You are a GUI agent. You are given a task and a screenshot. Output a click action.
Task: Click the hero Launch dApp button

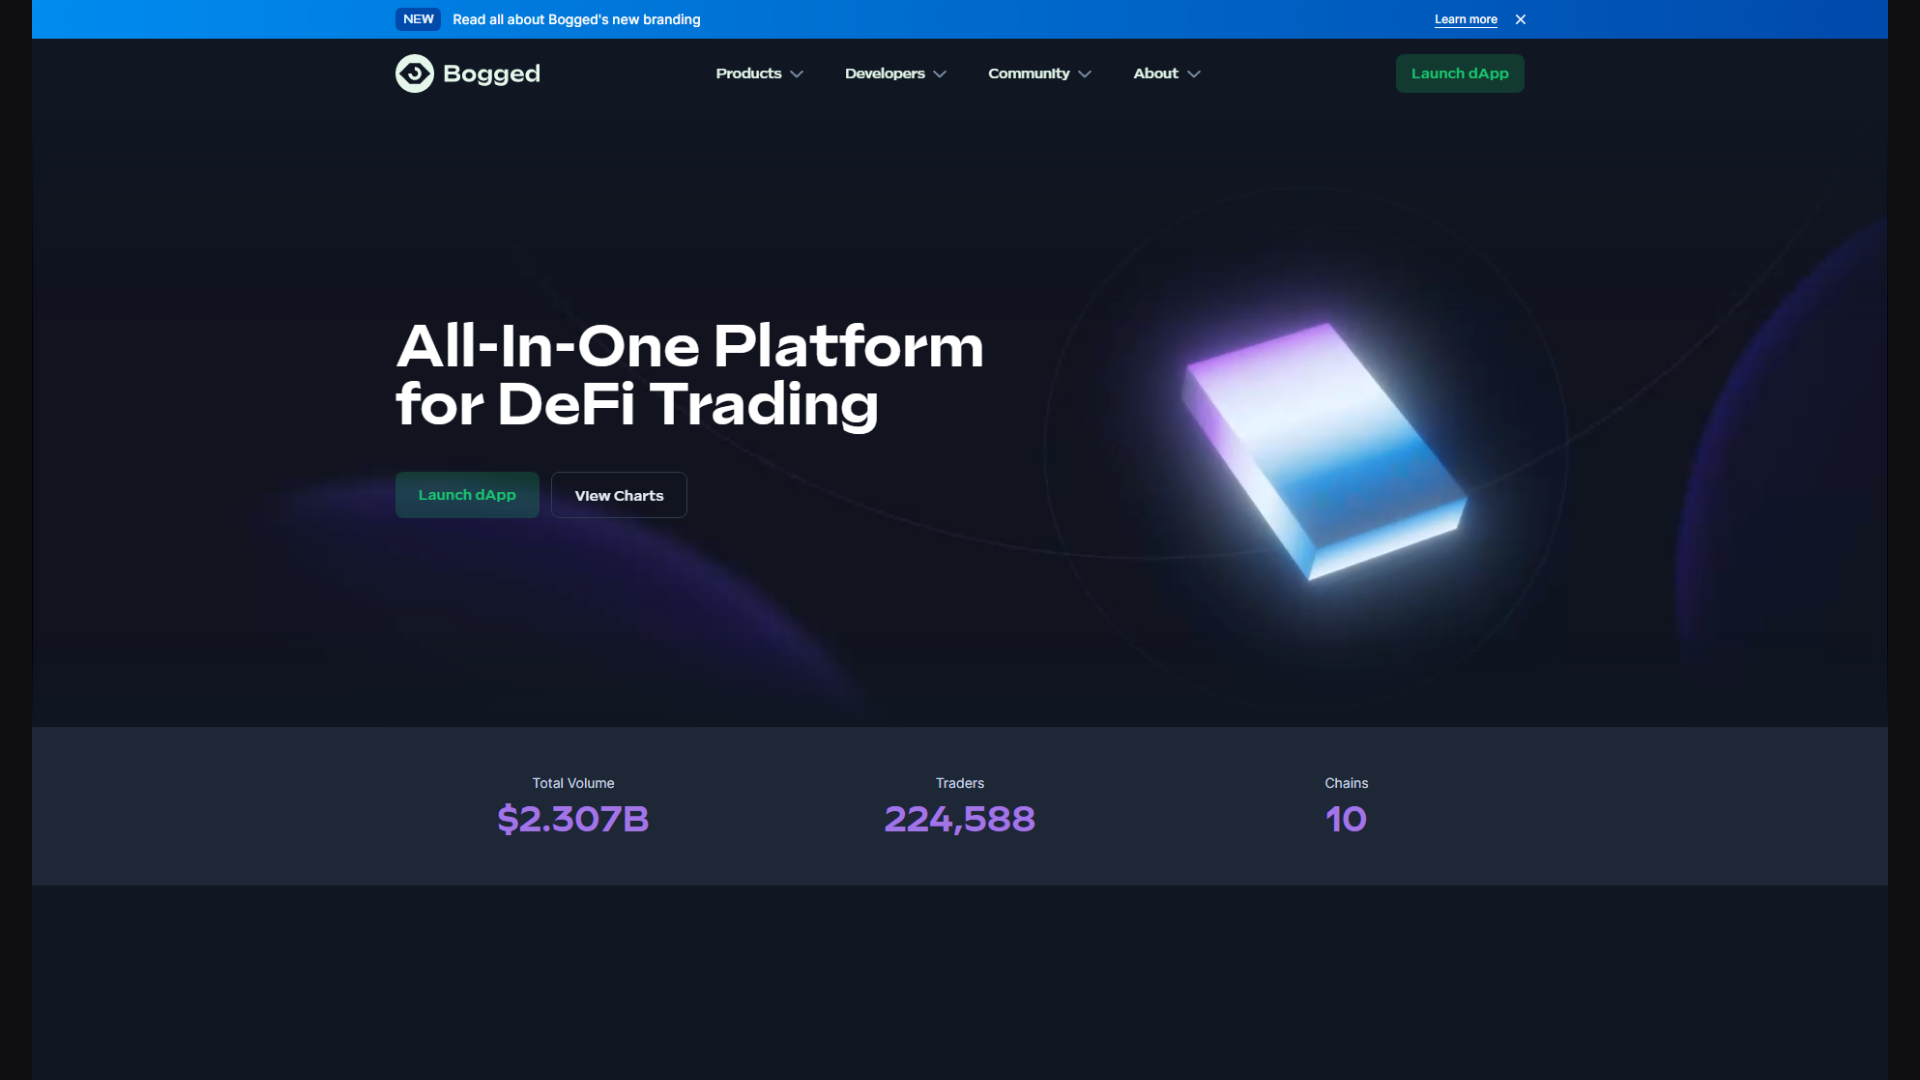(x=467, y=495)
